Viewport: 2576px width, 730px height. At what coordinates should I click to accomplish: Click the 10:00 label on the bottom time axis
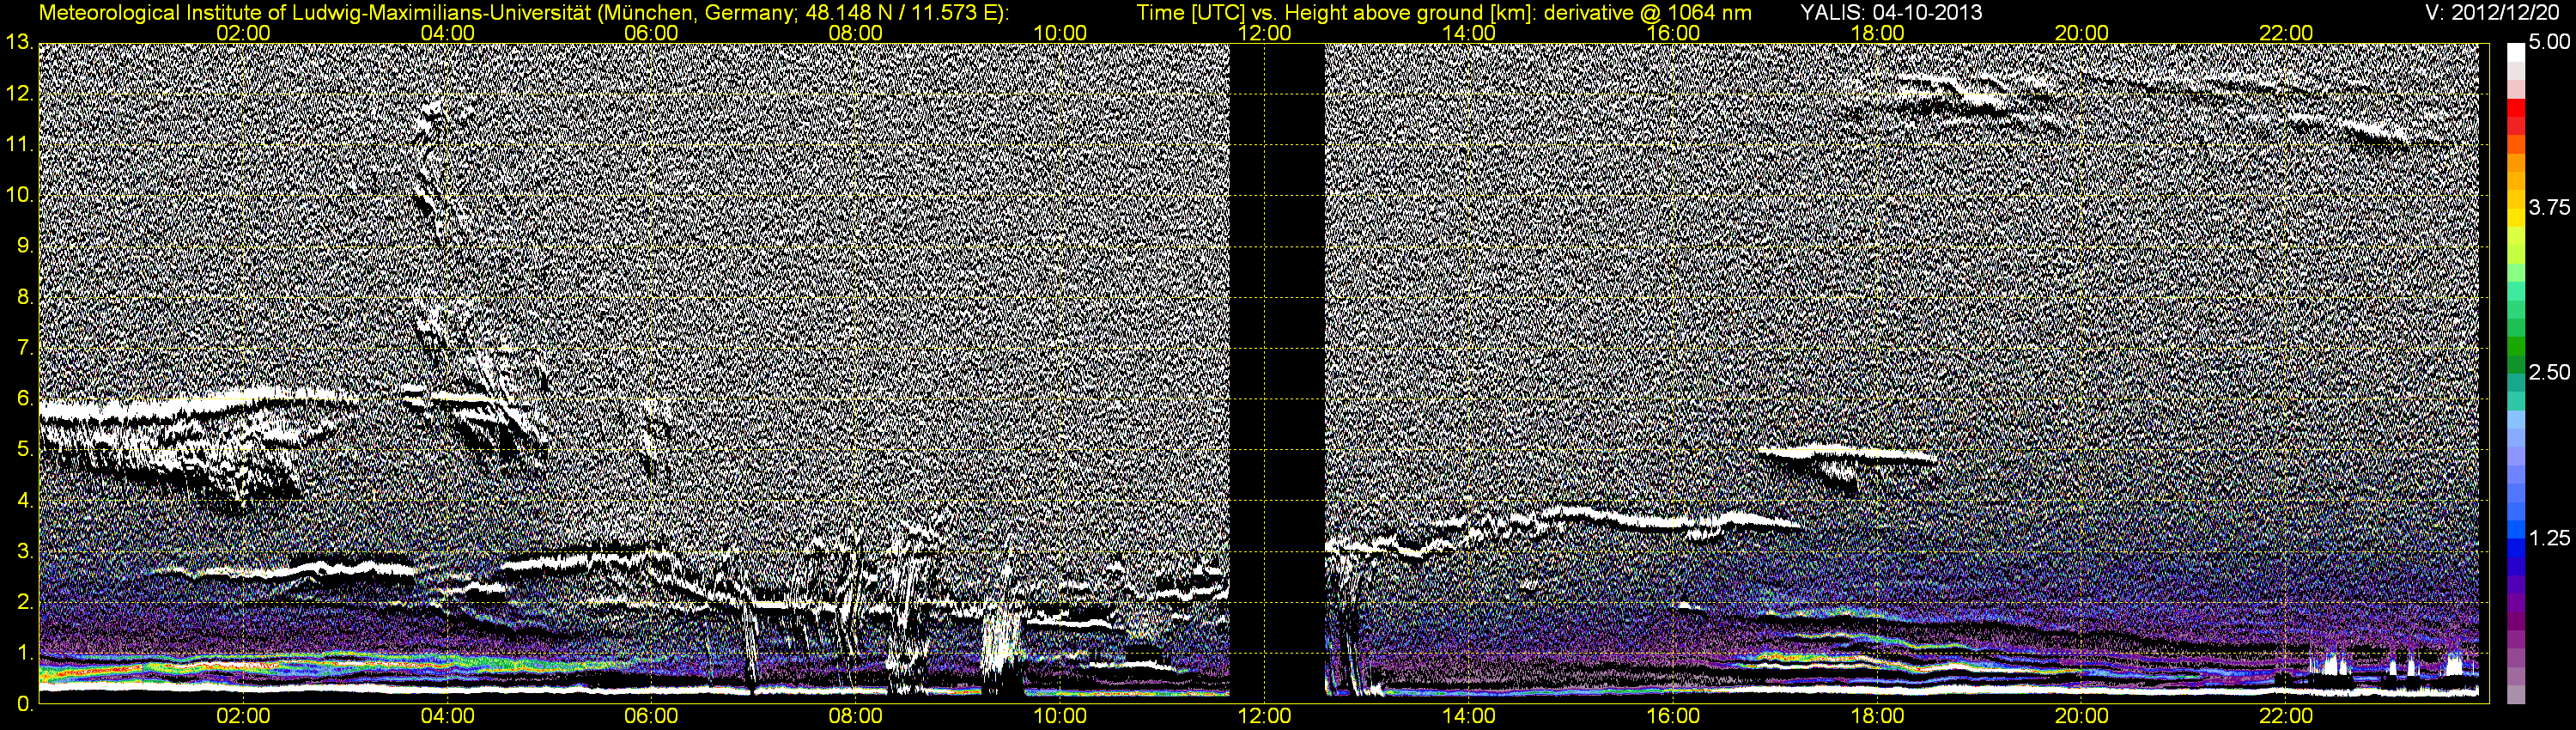point(1060,716)
